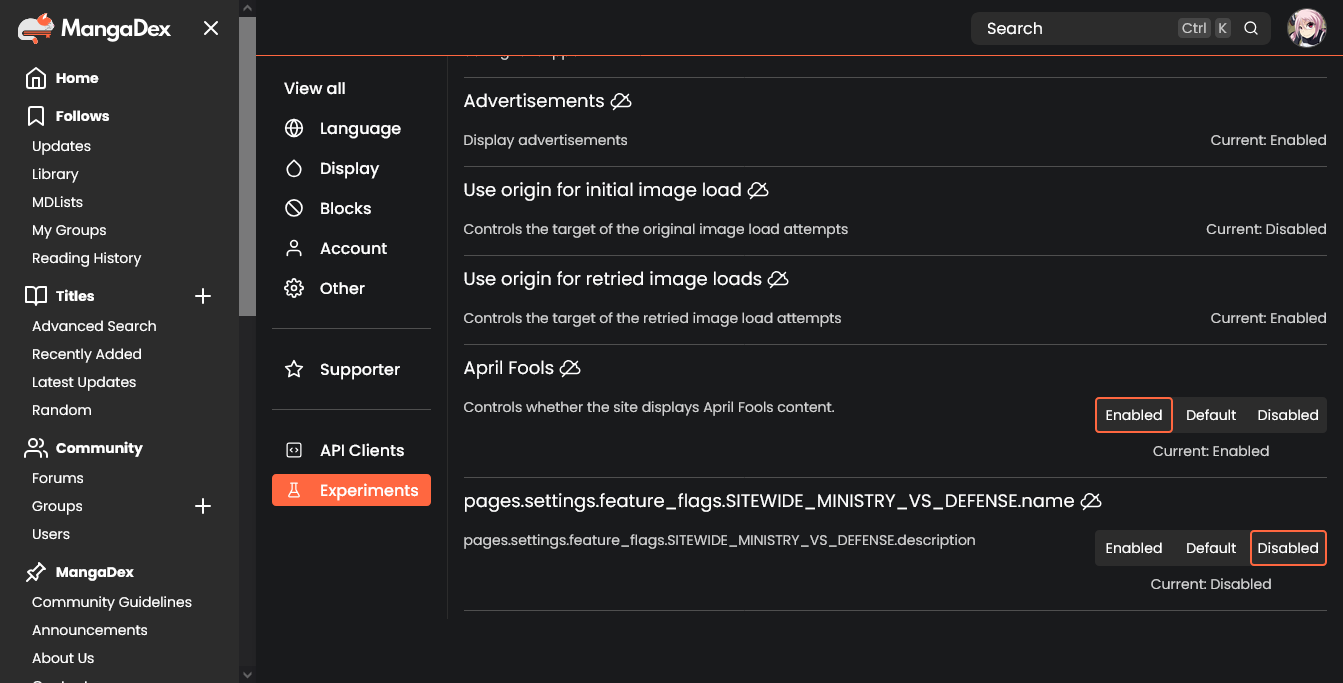Viewport: 1343px width, 683px height.
Task: Click the magnifier icon in search bar
Action: tap(1251, 29)
